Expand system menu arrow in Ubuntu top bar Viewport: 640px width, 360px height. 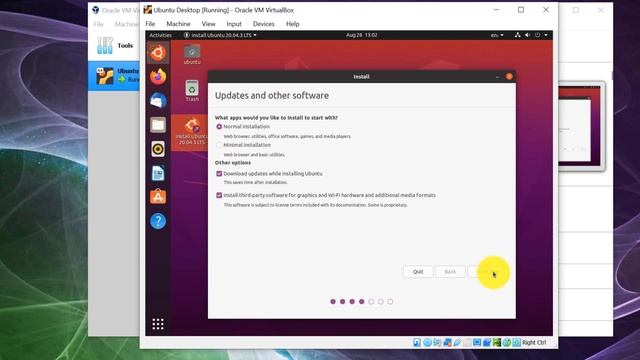(x=546, y=35)
